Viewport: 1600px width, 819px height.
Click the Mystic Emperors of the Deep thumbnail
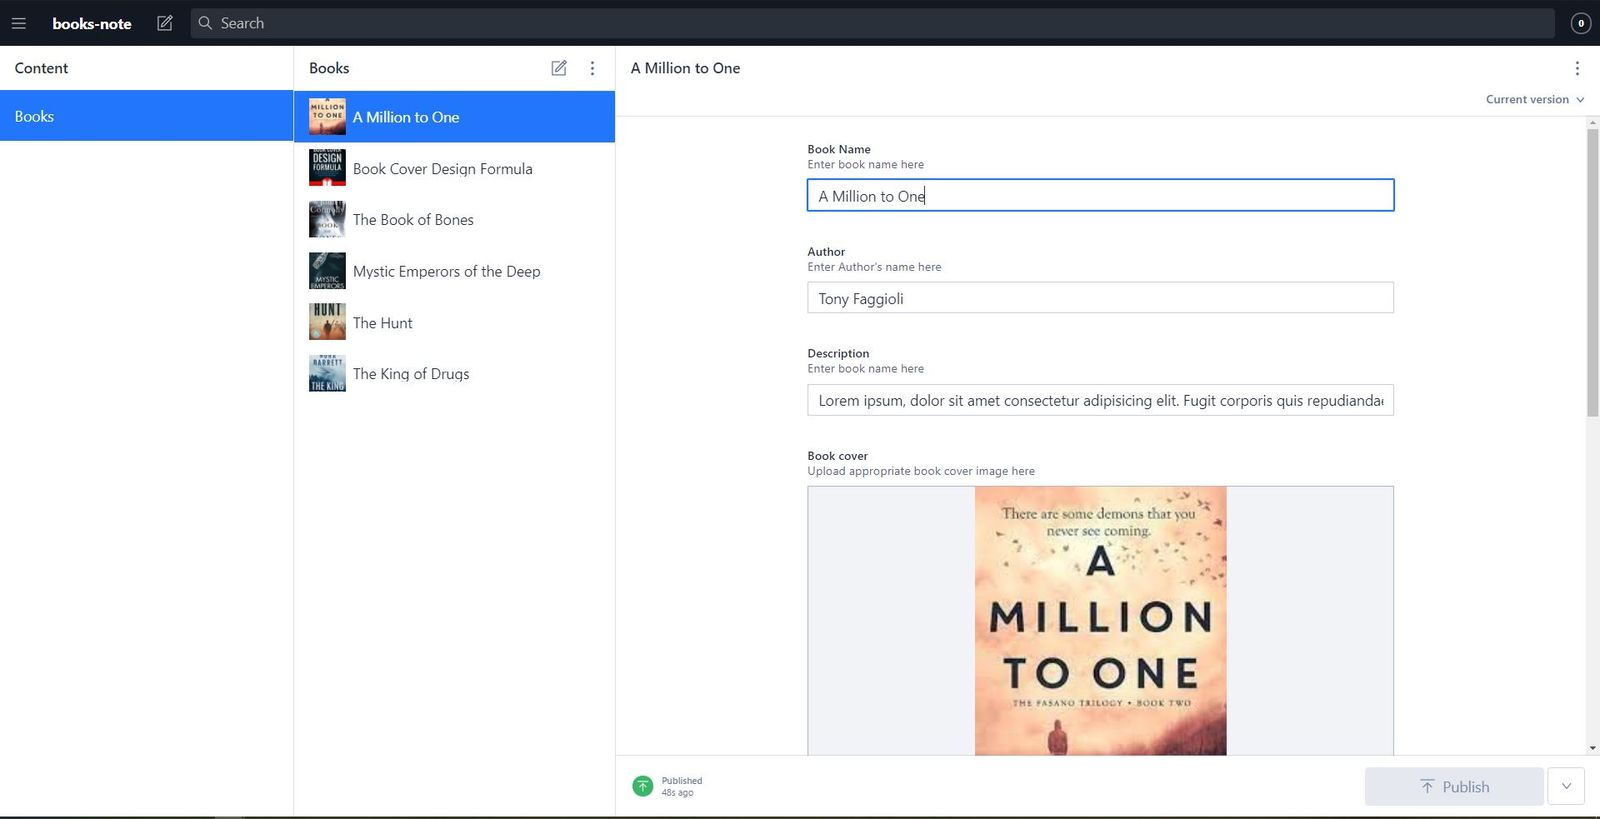pos(327,271)
